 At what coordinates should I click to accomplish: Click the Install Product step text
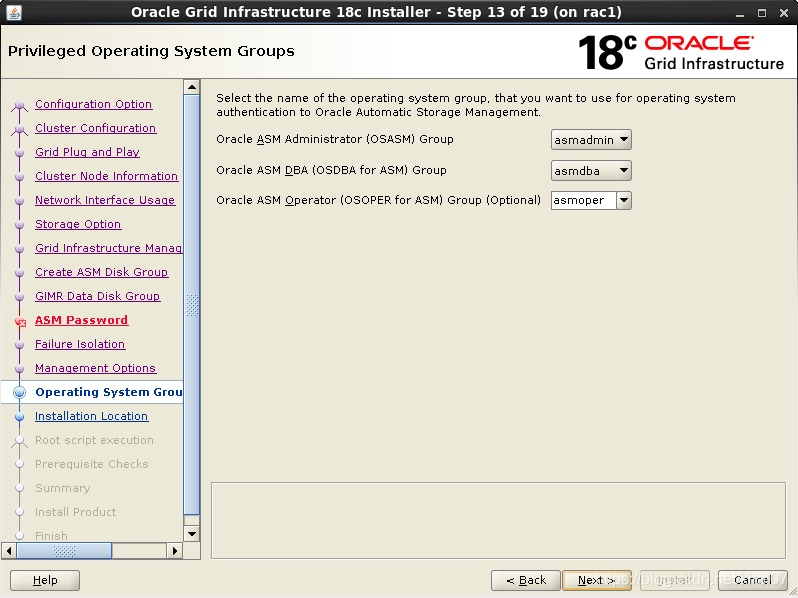[75, 512]
